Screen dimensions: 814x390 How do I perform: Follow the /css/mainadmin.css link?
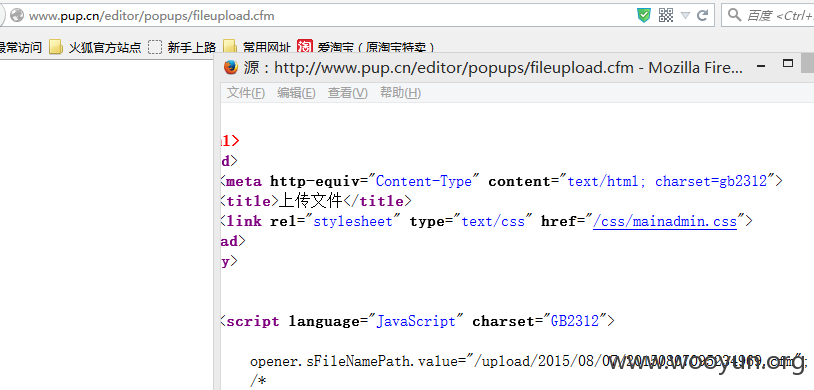pyautogui.click(x=665, y=222)
